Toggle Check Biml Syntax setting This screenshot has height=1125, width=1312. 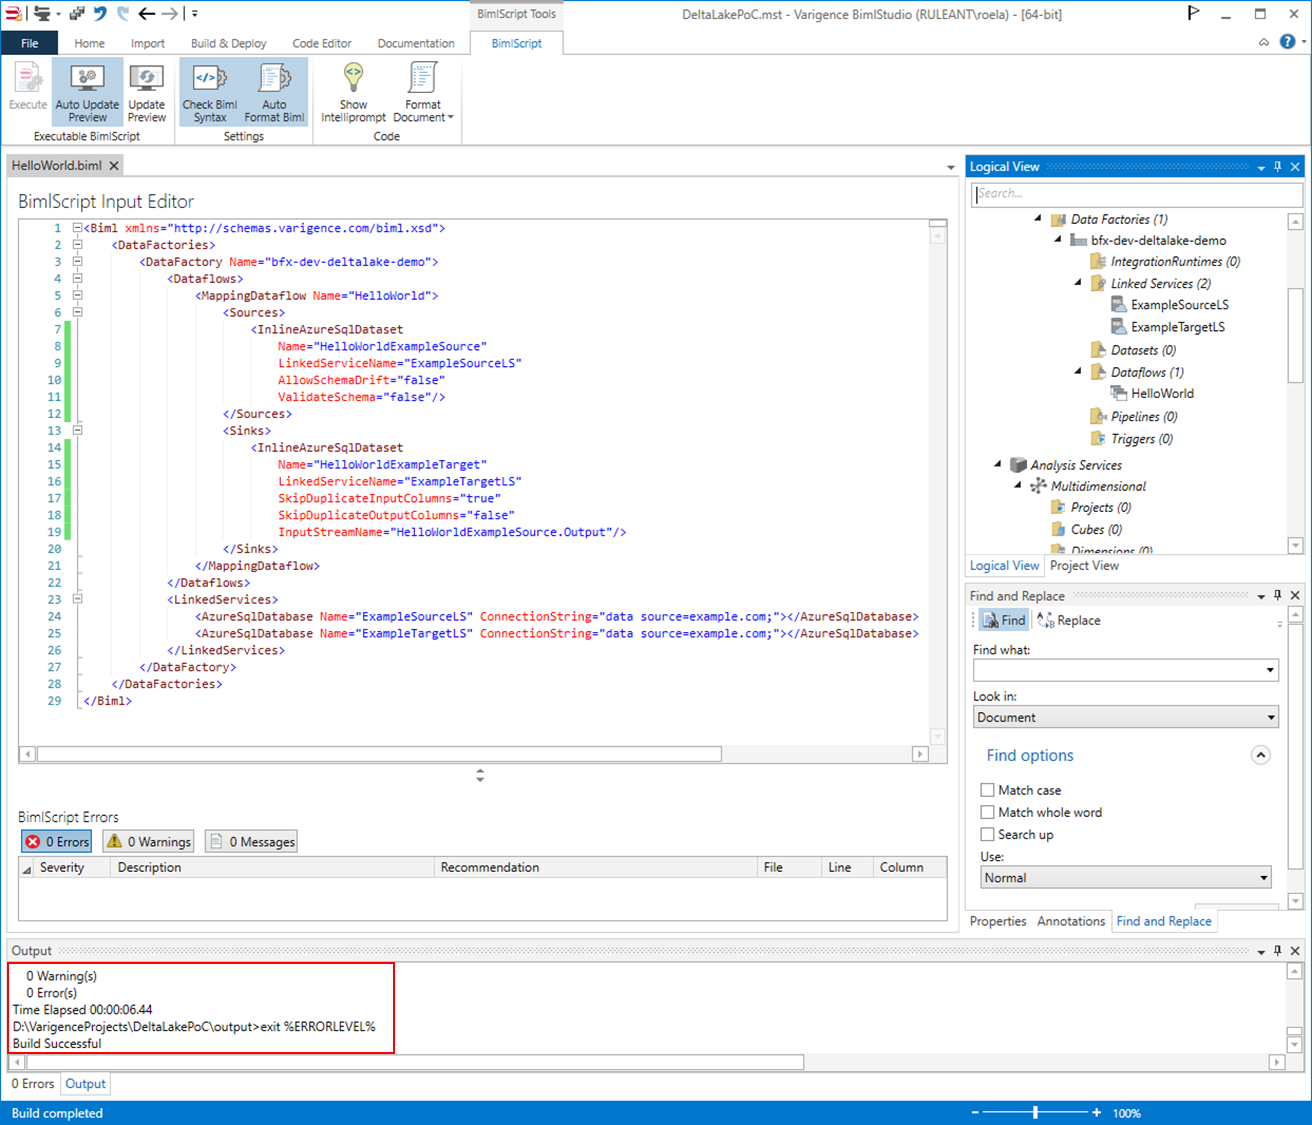pyautogui.click(x=210, y=92)
